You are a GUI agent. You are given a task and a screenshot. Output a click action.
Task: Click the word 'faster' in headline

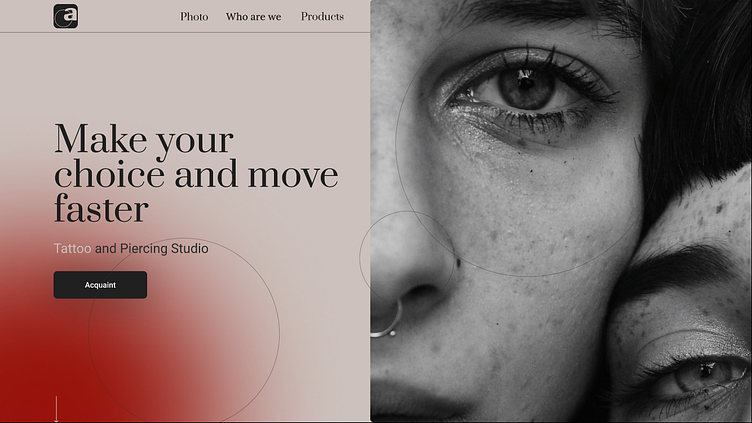(101, 210)
